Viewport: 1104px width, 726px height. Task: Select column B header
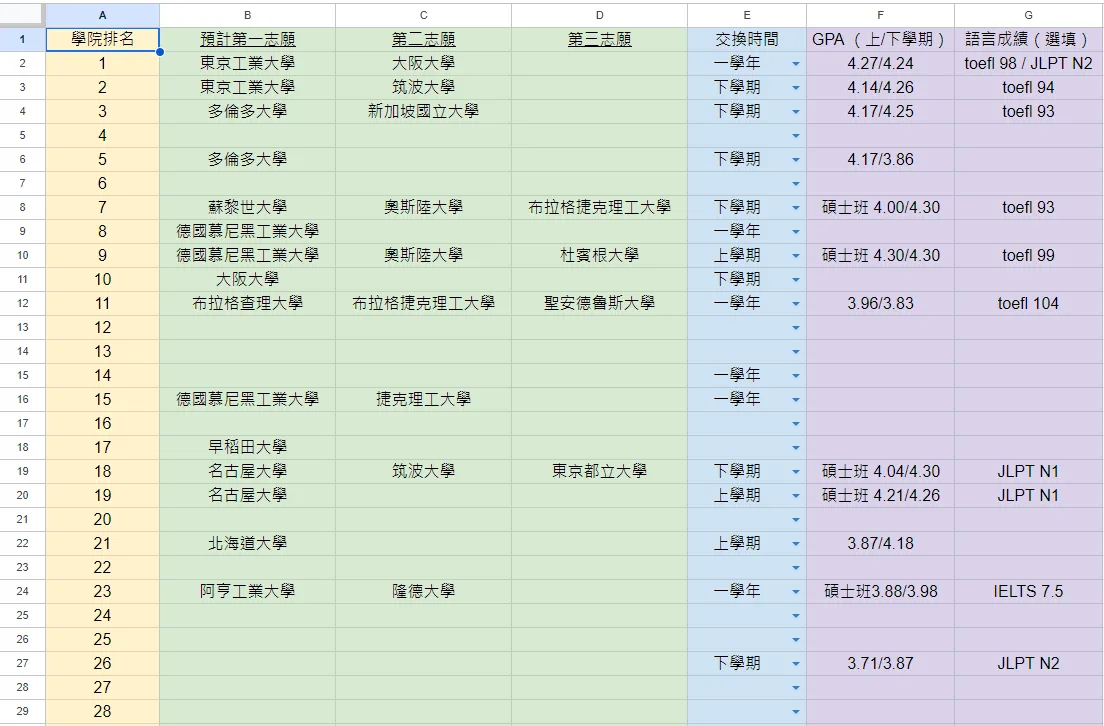coord(247,15)
